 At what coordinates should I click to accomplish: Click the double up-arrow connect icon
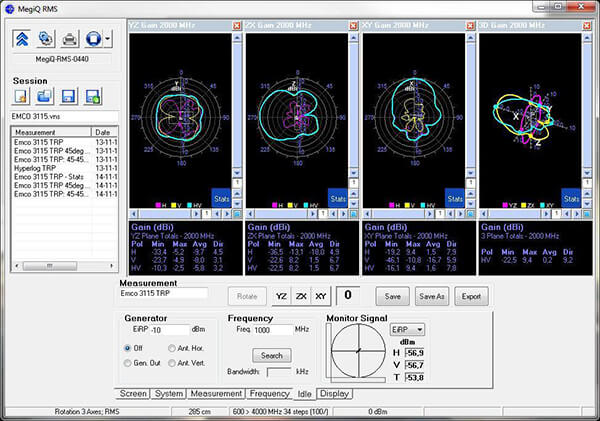[x=23, y=39]
